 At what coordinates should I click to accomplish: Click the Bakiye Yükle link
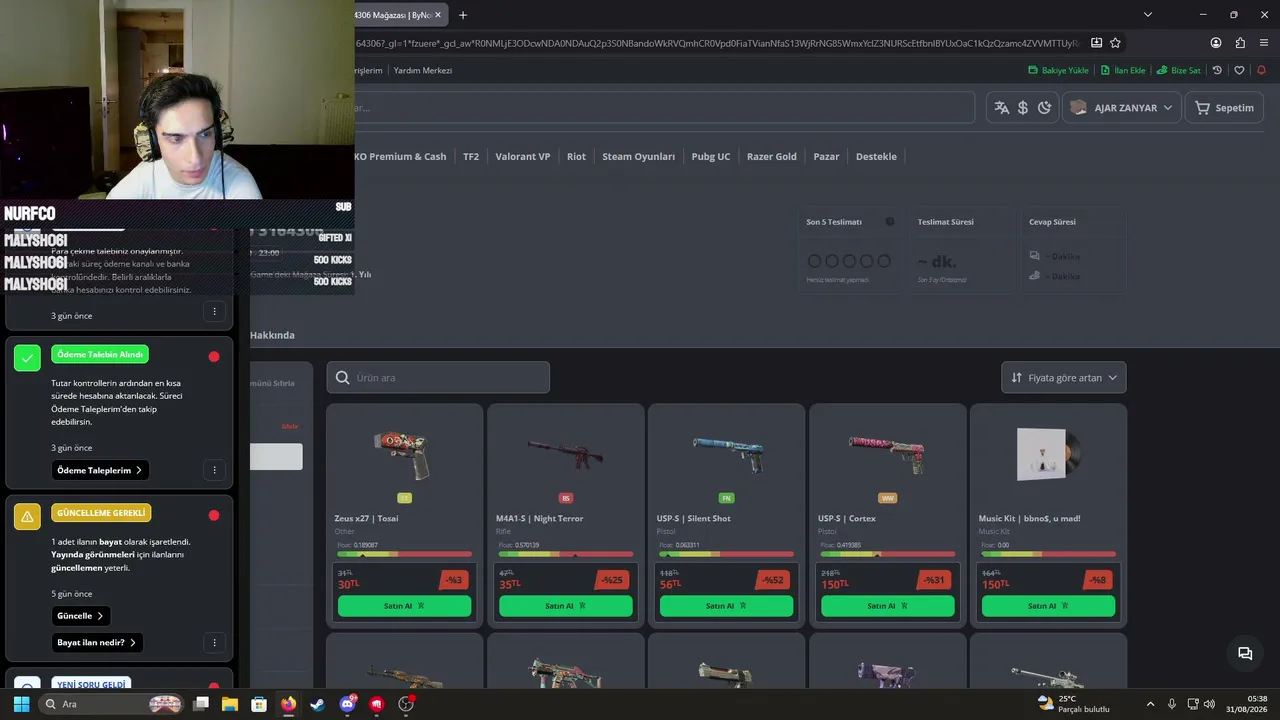click(1058, 70)
